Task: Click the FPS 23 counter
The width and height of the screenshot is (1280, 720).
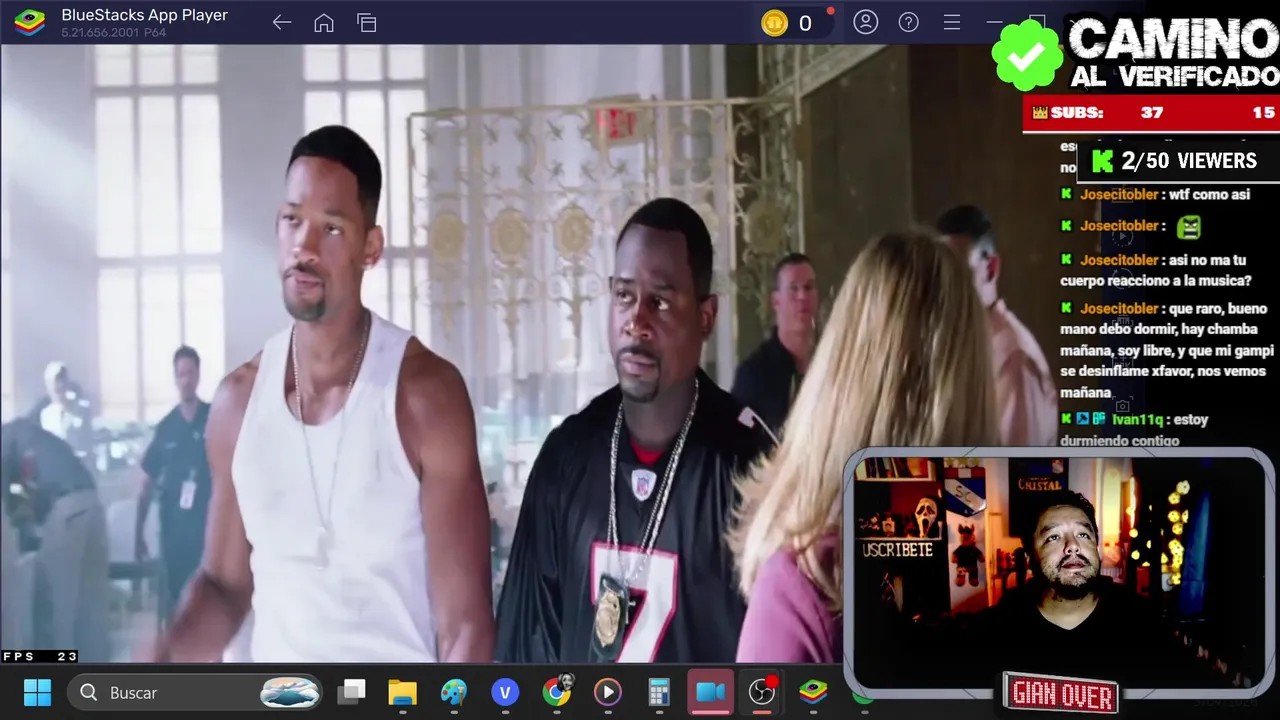Action: 40,656
